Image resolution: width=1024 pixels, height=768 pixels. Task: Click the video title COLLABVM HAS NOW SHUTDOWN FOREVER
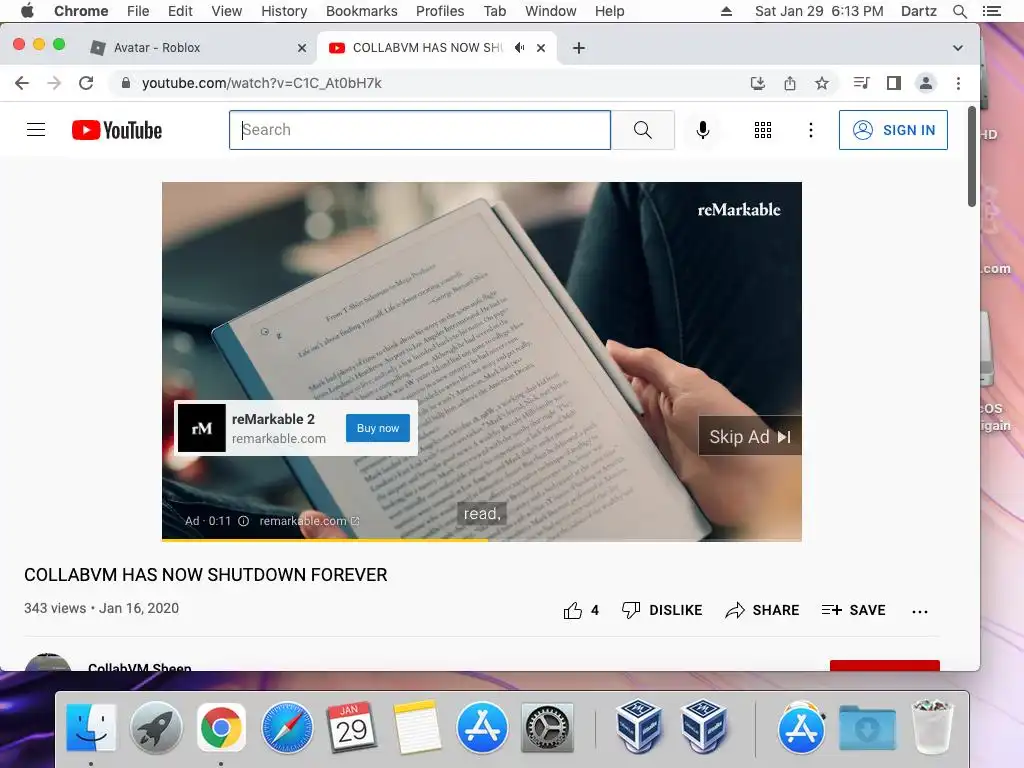tap(206, 575)
